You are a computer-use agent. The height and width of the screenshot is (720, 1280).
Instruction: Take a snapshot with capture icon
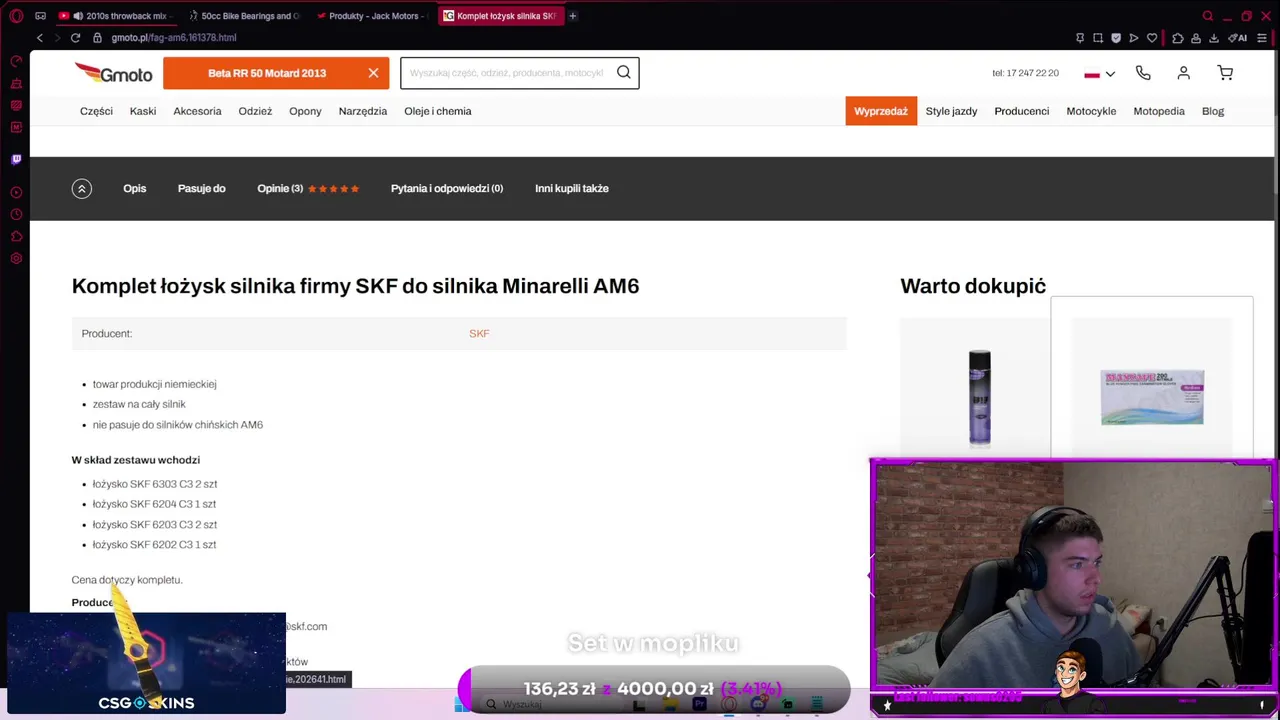(x=1098, y=38)
